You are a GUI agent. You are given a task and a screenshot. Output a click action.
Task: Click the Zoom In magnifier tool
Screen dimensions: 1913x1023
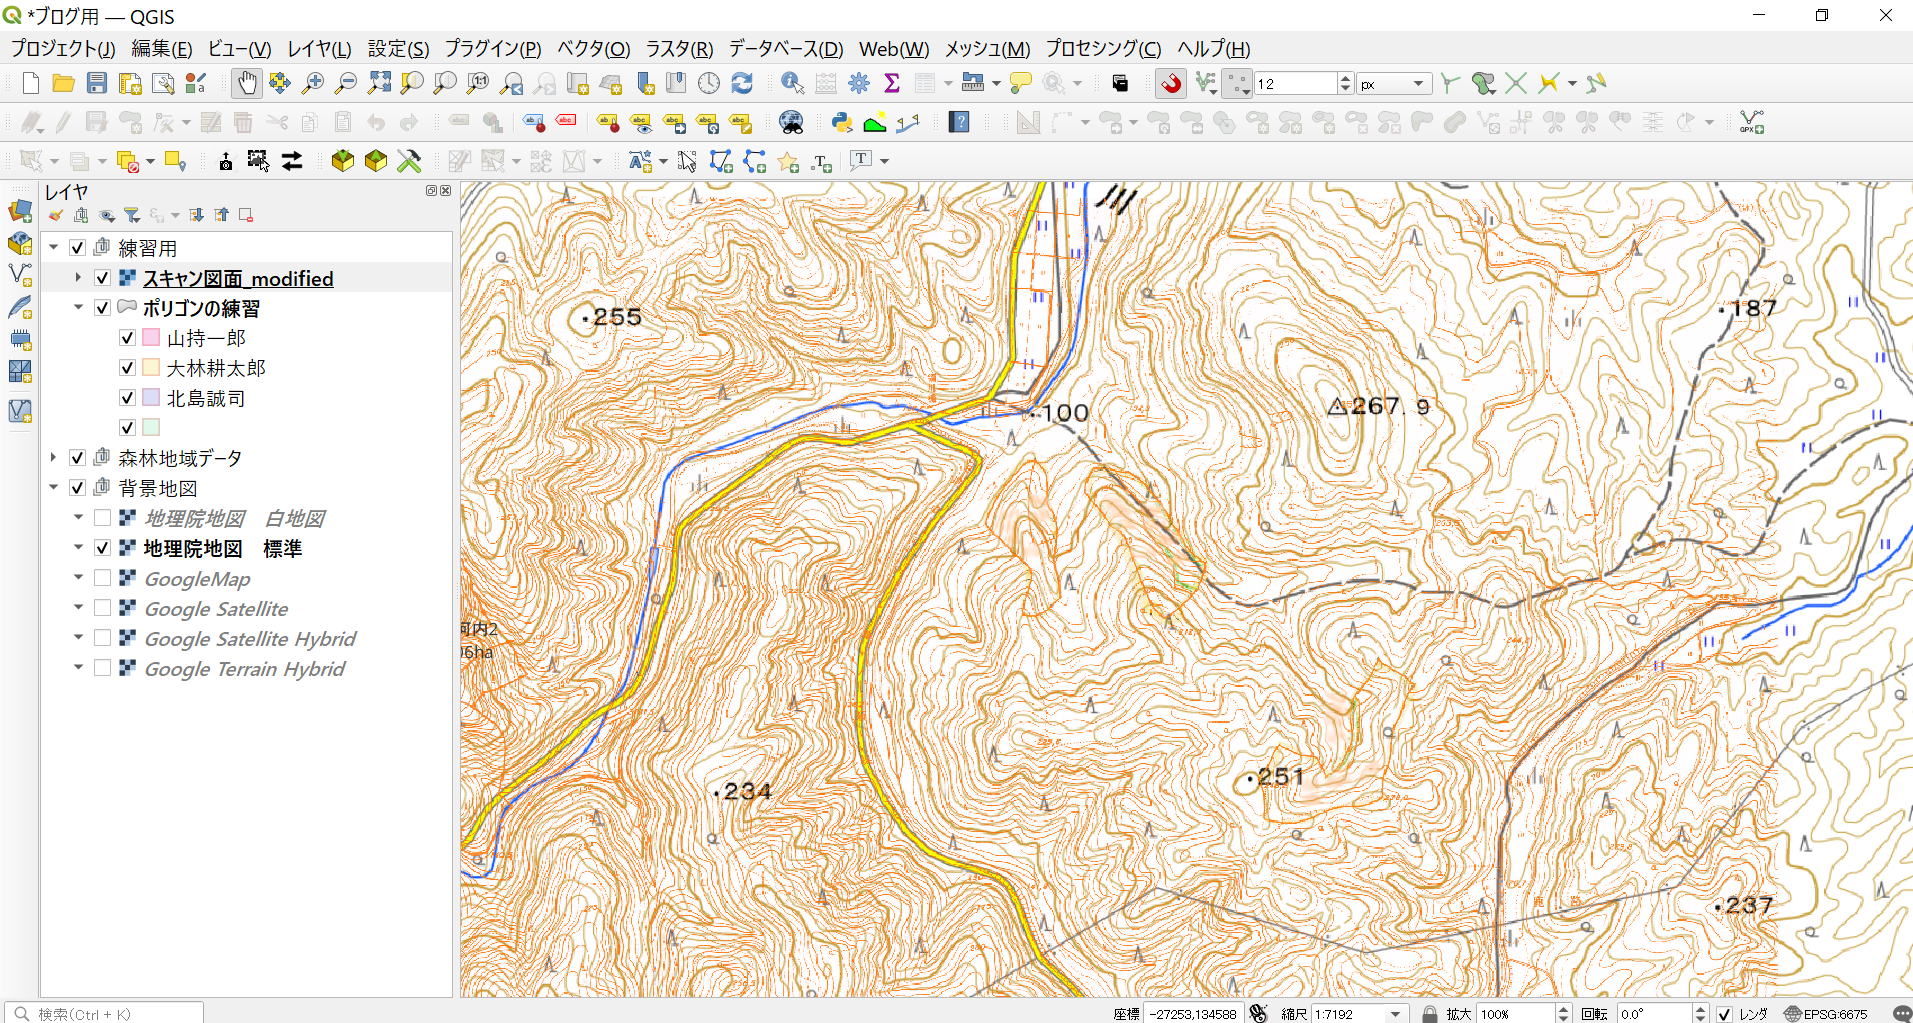313,84
